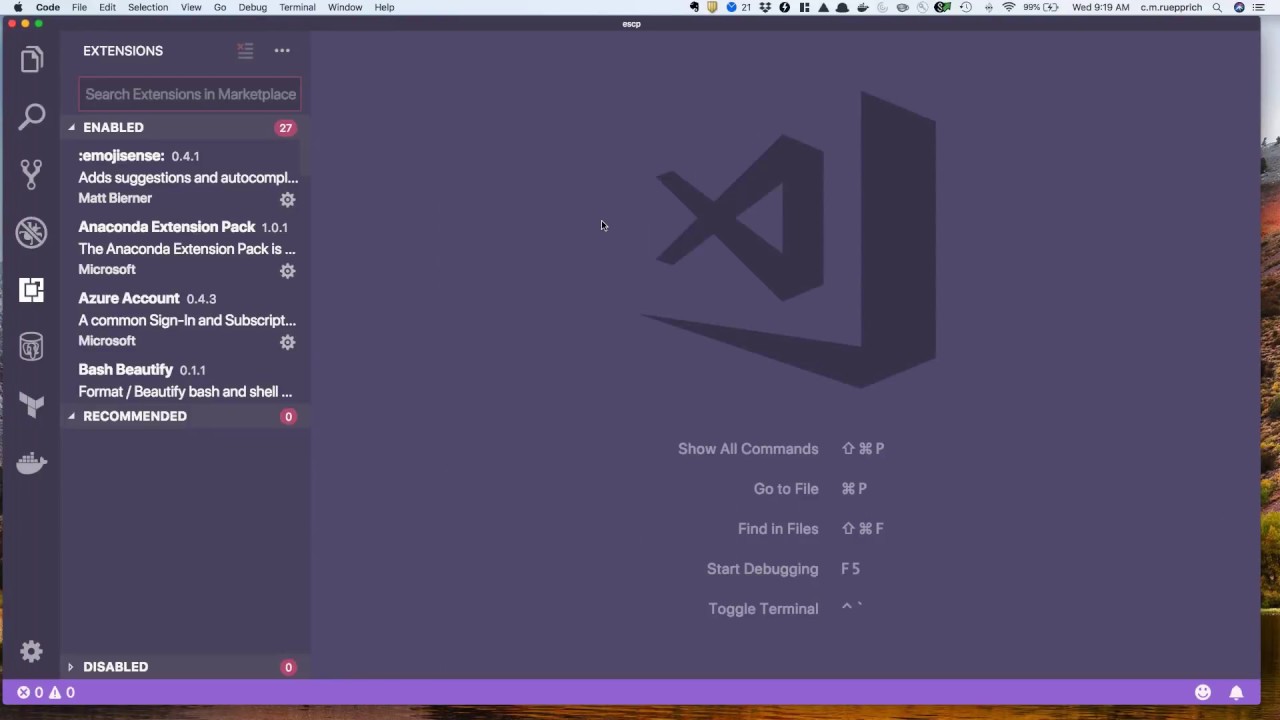Open the View menu
1280x720 pixels.
click(191, 7)
